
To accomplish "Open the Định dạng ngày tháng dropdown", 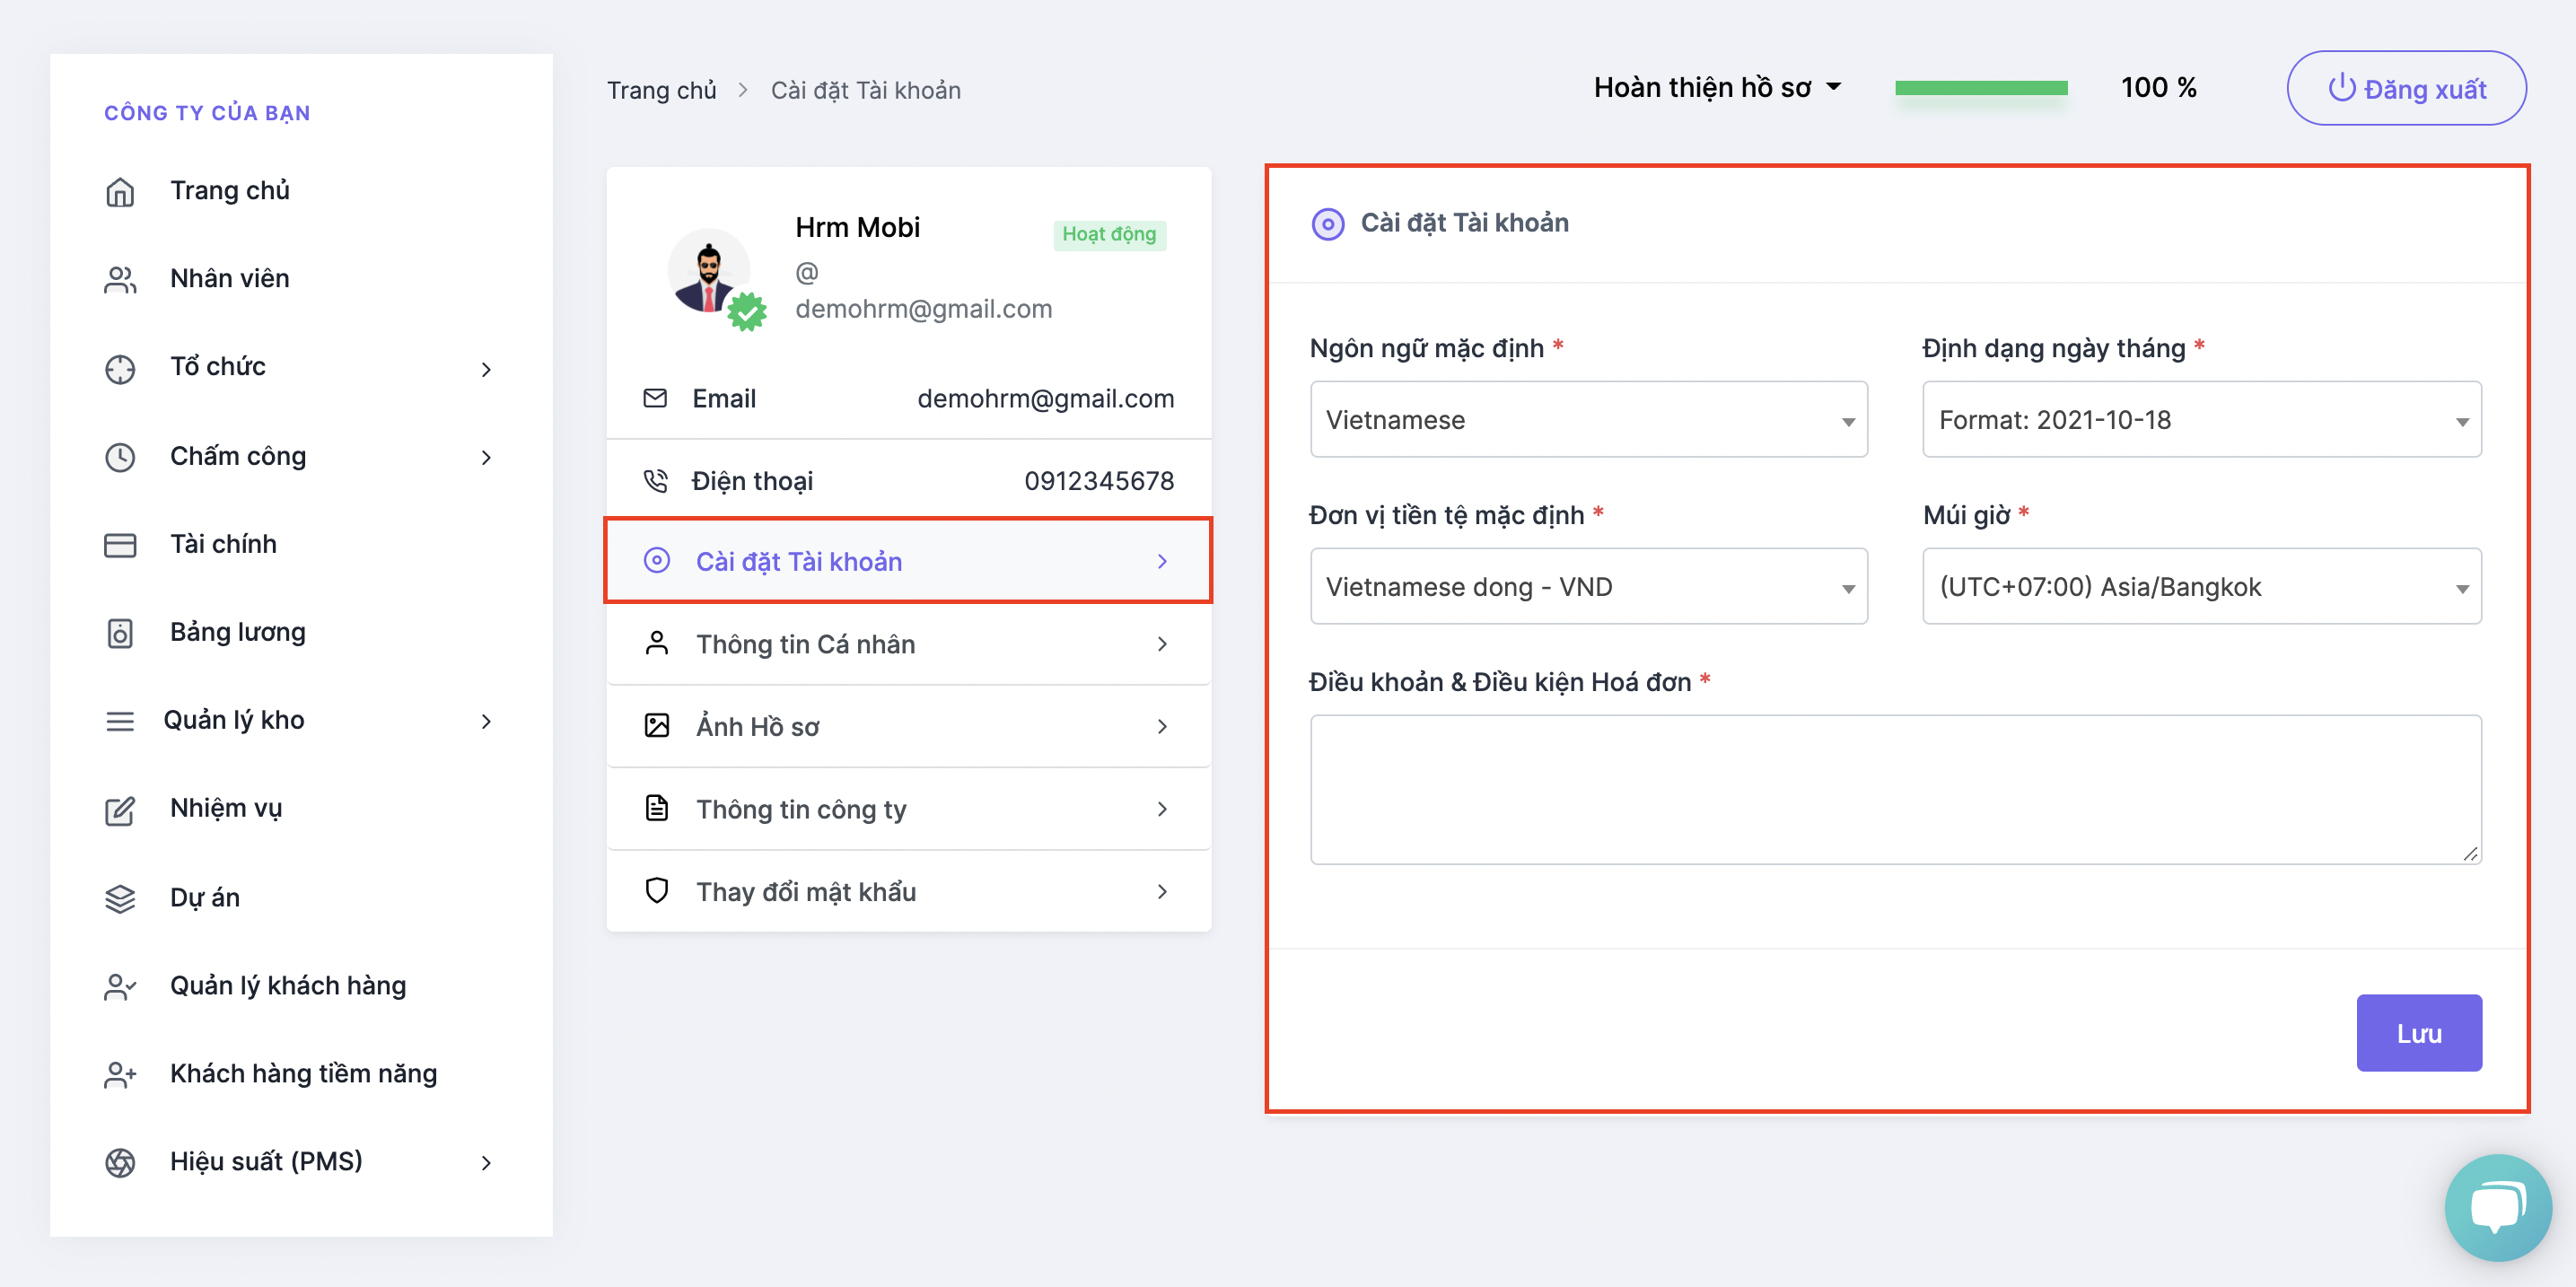I will 2201,419.
